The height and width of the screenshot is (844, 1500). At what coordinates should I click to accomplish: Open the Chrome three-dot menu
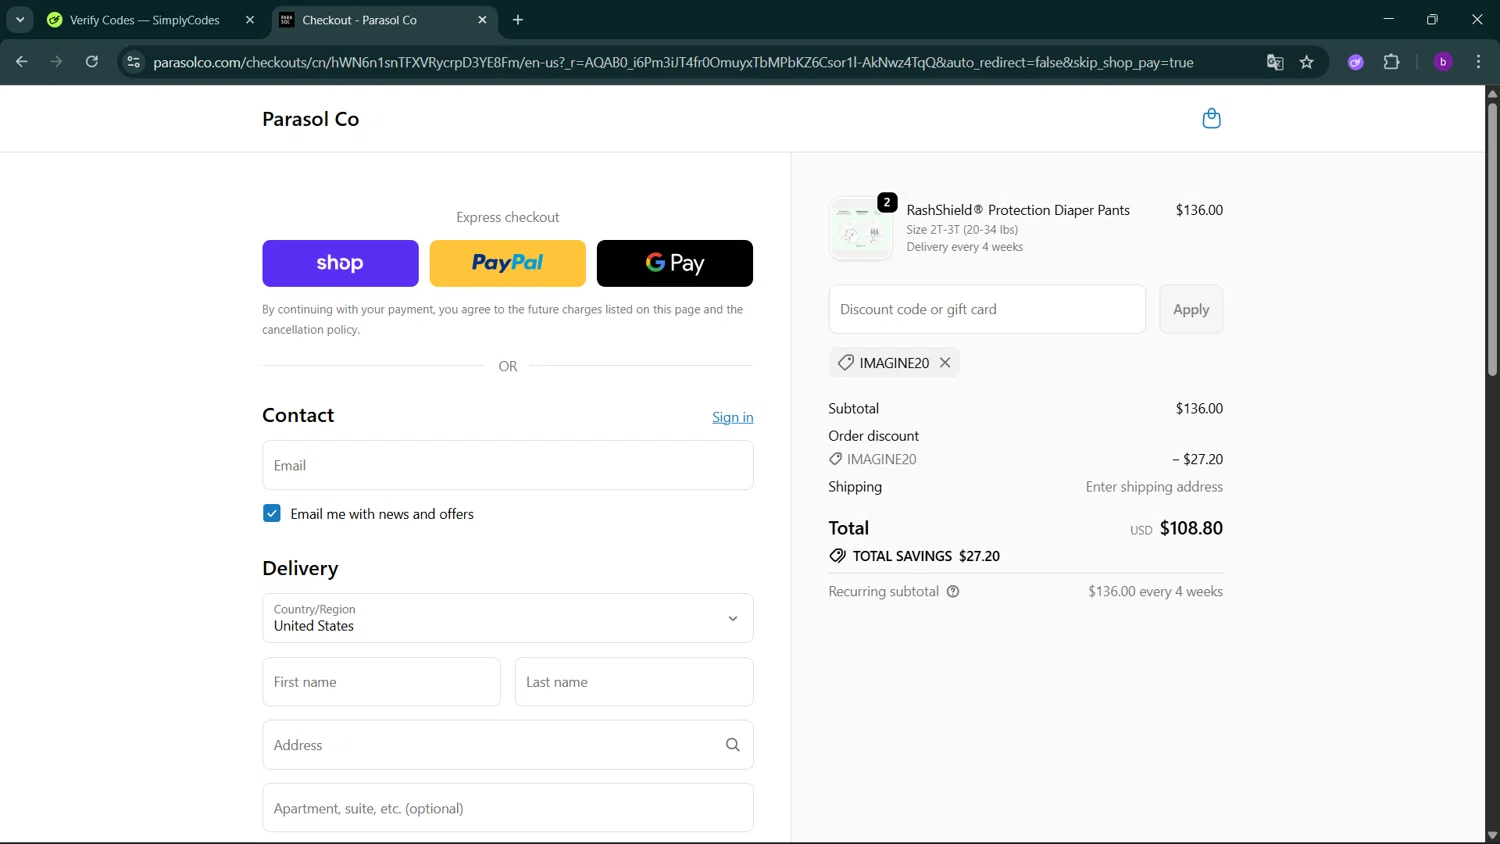pos(1478,62)
